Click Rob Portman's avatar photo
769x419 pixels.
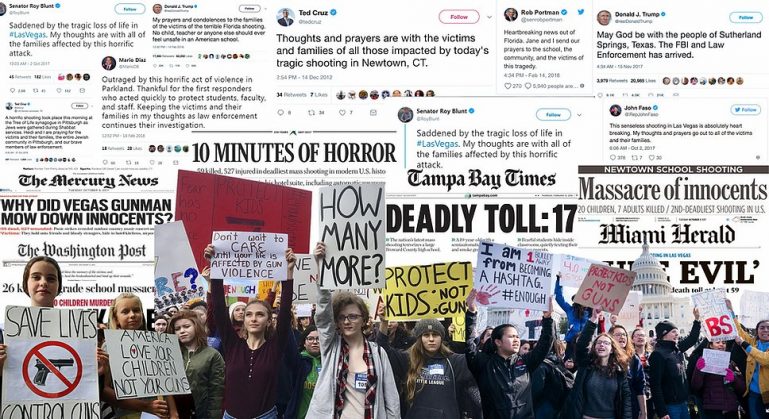point(511,15)
